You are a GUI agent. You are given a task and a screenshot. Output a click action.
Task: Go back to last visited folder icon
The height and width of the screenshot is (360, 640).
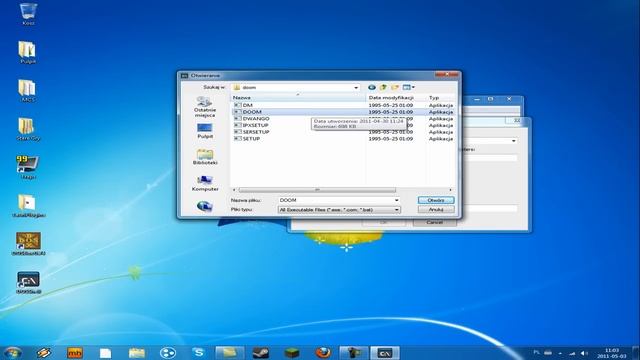371,87
